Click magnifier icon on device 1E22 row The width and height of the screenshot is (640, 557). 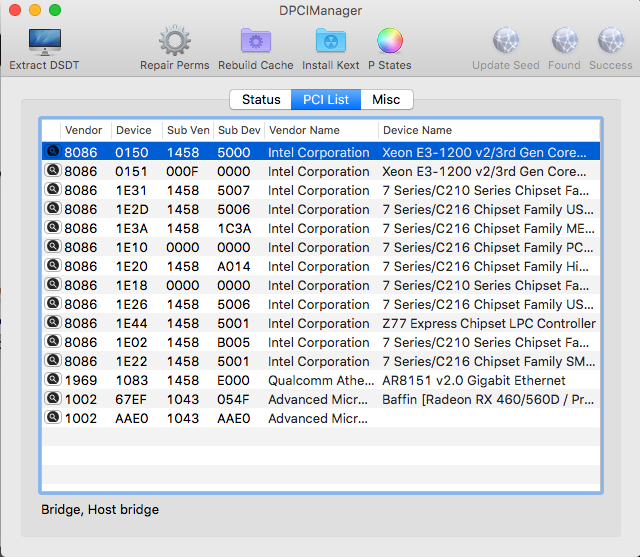click(x=53, y=360)
